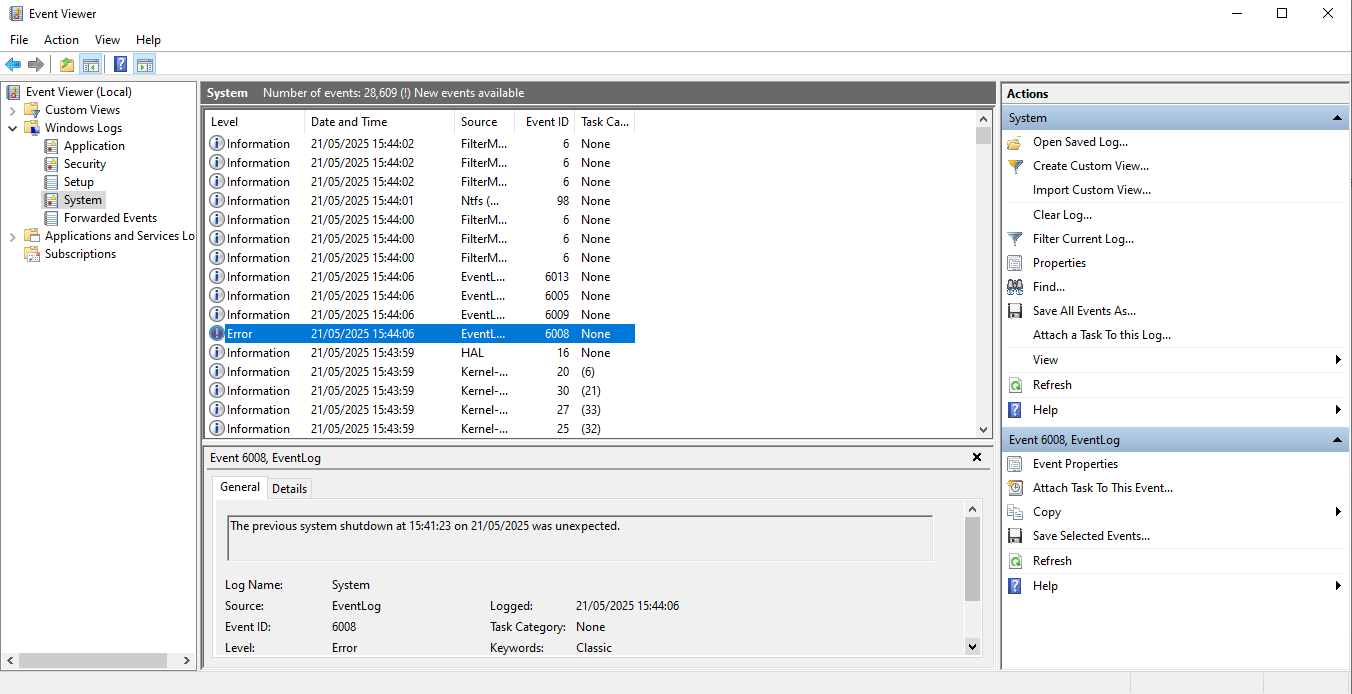Click the Filter Current Log funnel icon
Screen dimensions: 1352x694
(x=1015, y=239)
